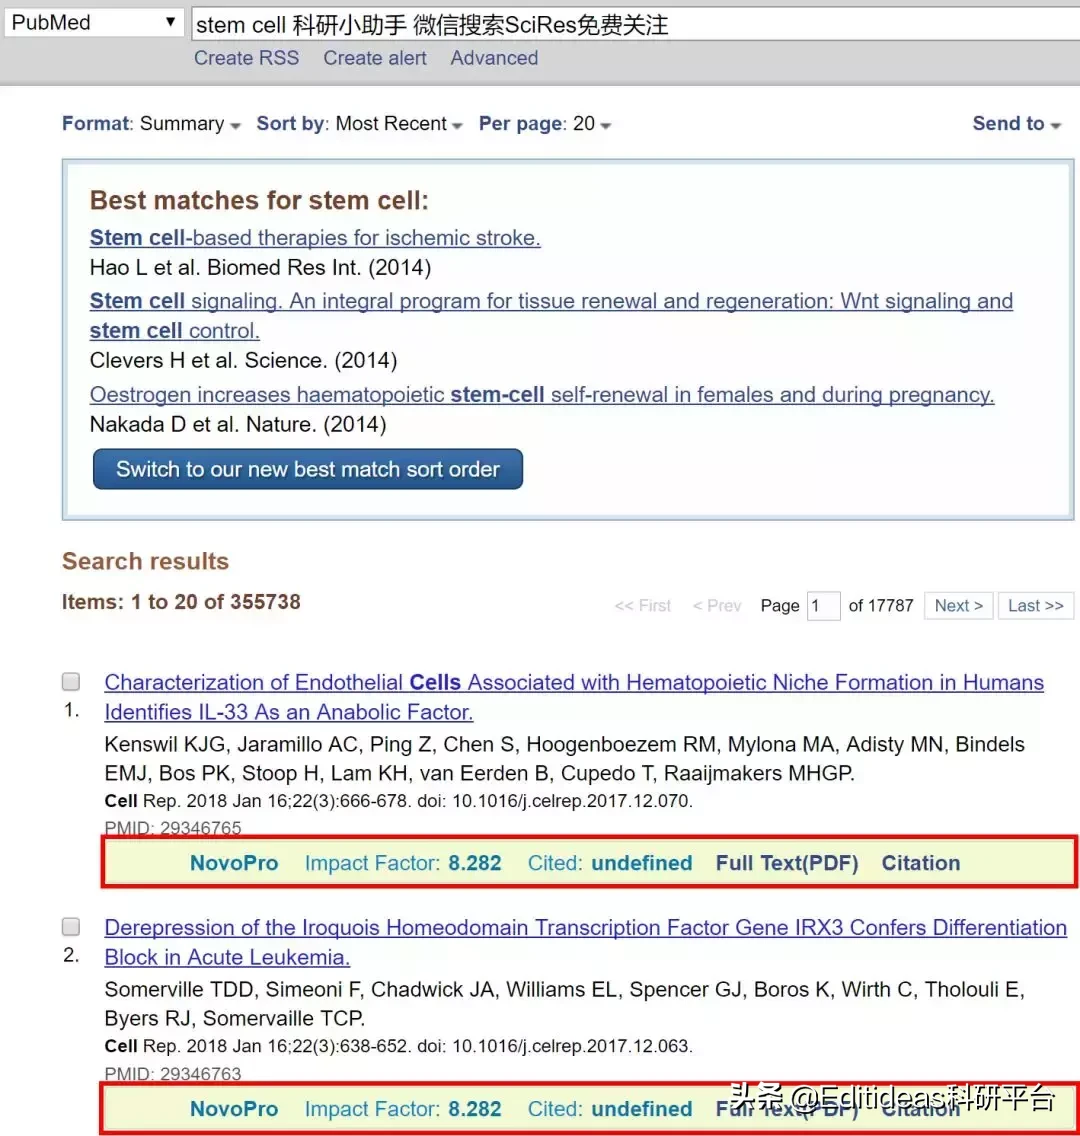Tick the checkbox for result 2
The height and width of the screenshot is (1136, 1080).
71,927
